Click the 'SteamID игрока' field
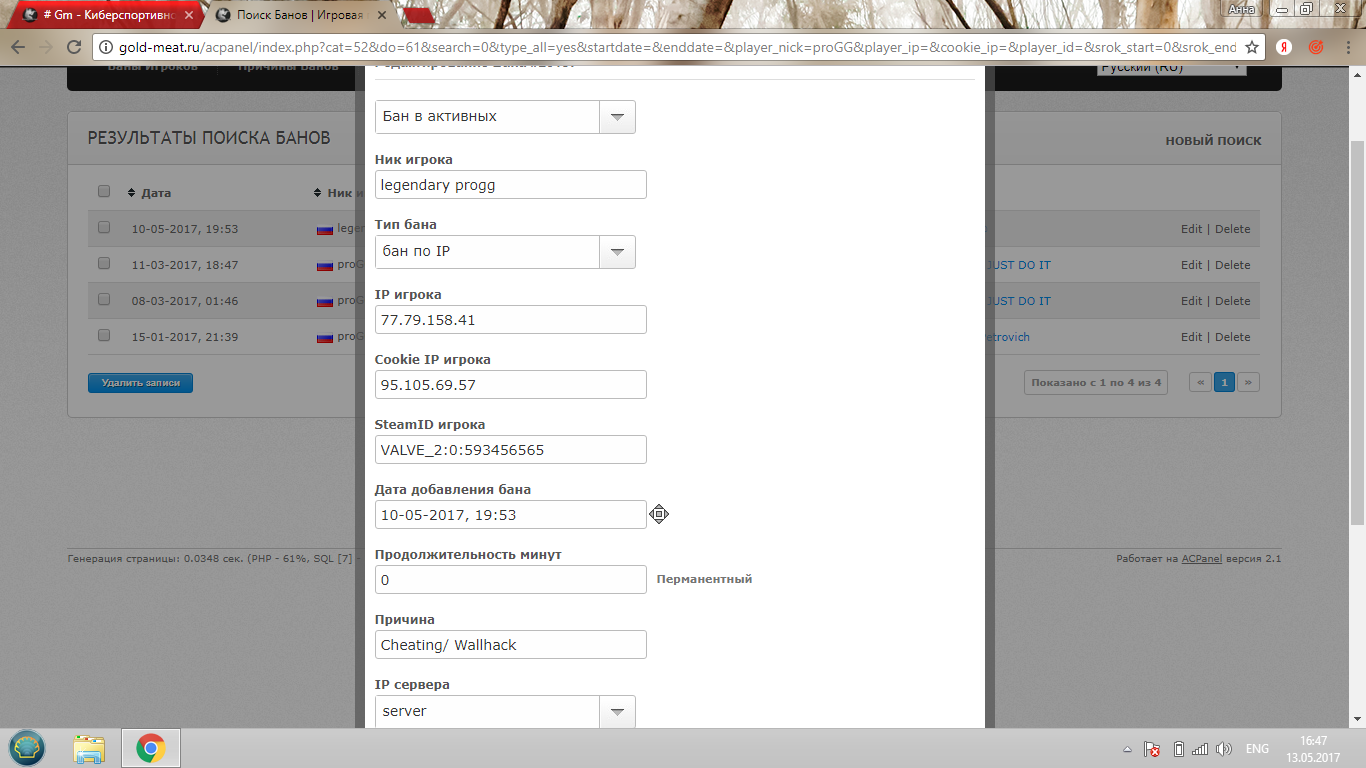The height and width of the screenshot is (768, 1366). tap(511, 450)
